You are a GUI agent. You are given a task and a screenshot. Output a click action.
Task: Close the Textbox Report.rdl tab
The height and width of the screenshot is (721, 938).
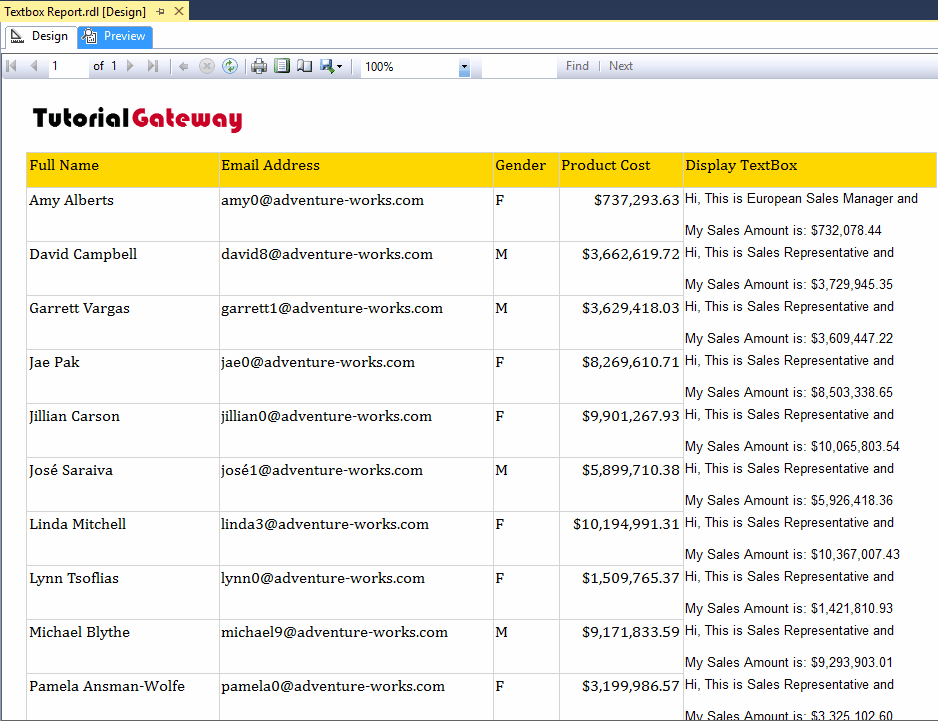pyautogui.click(x=179, y=11)
